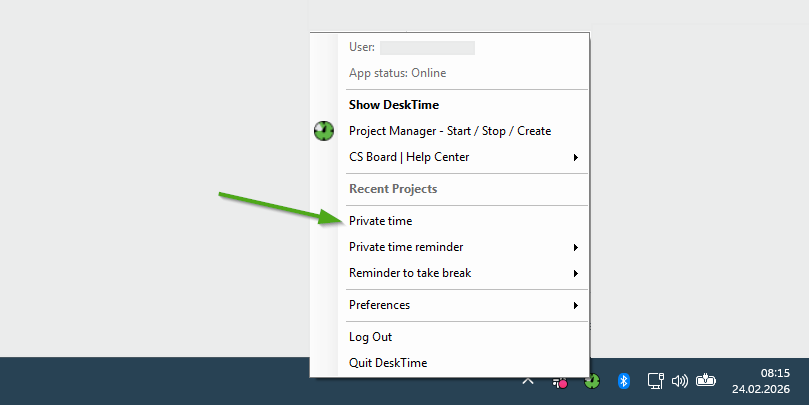Expand the Preferences submenu arrow

[x=575, y=305]
